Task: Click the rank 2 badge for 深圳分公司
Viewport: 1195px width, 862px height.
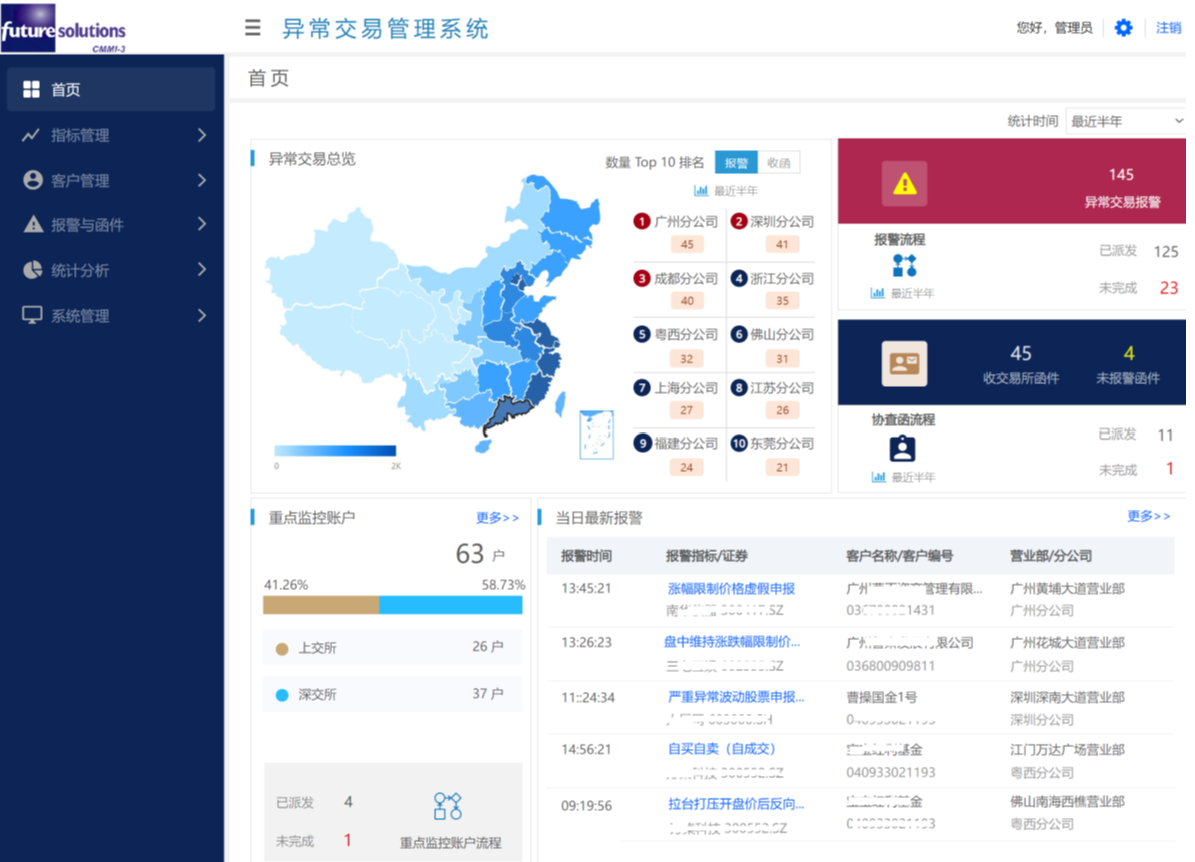Action: [x=738, y=221]
